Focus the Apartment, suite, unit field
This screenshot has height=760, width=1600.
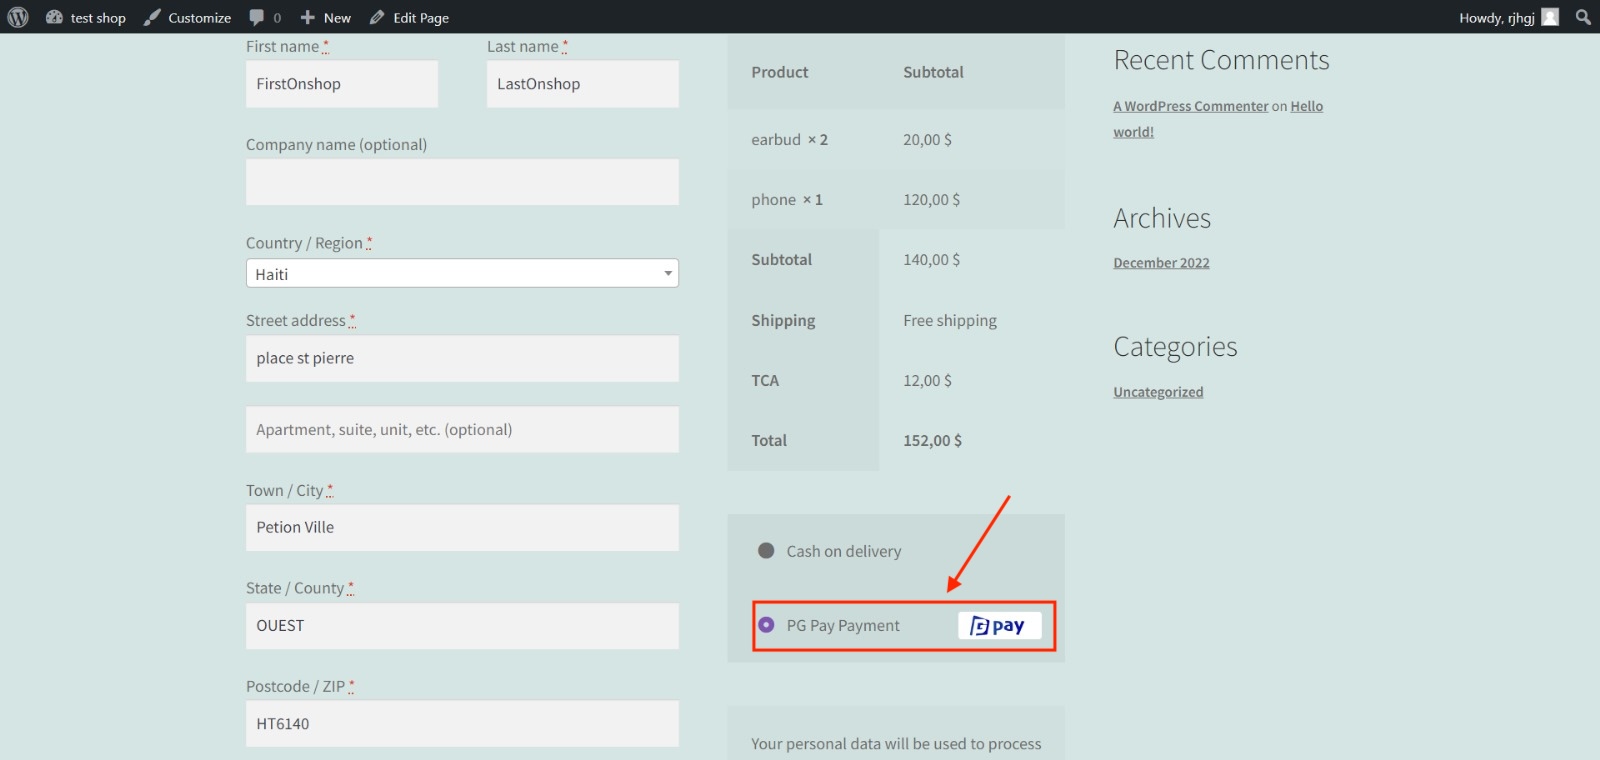coord(462,430)
